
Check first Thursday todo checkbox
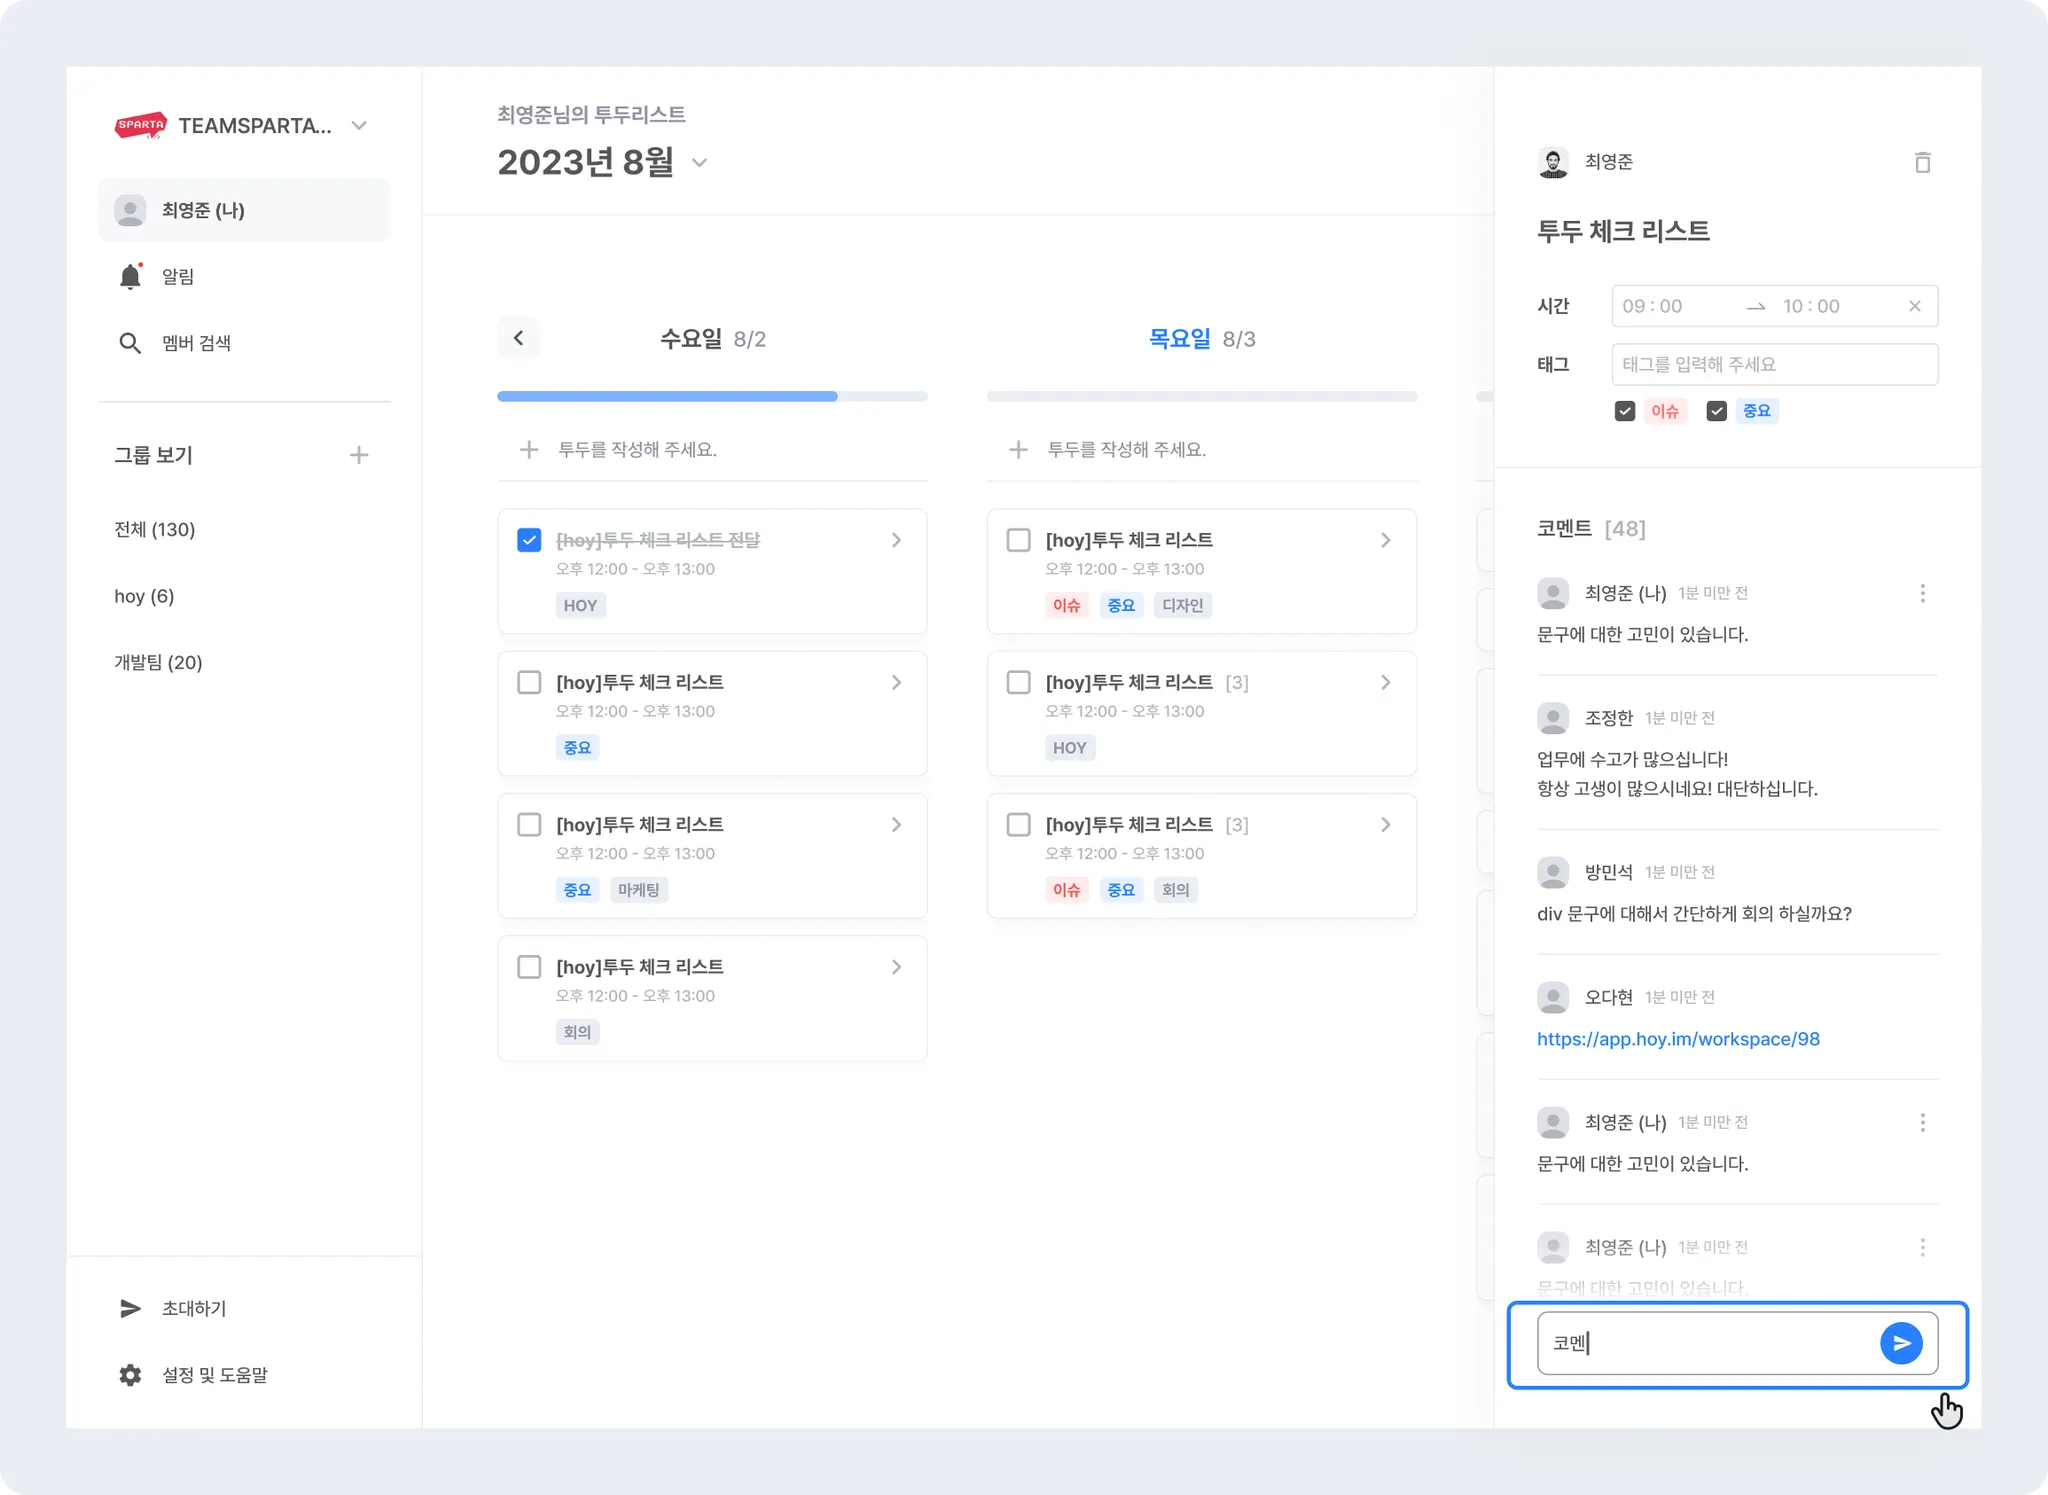(1018, 540)
